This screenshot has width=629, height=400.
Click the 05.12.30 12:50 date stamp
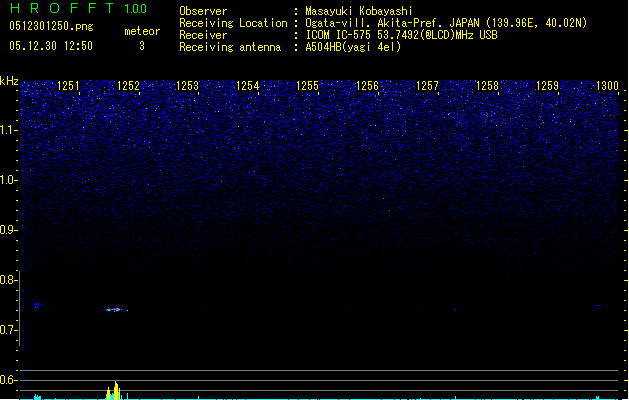51,46
